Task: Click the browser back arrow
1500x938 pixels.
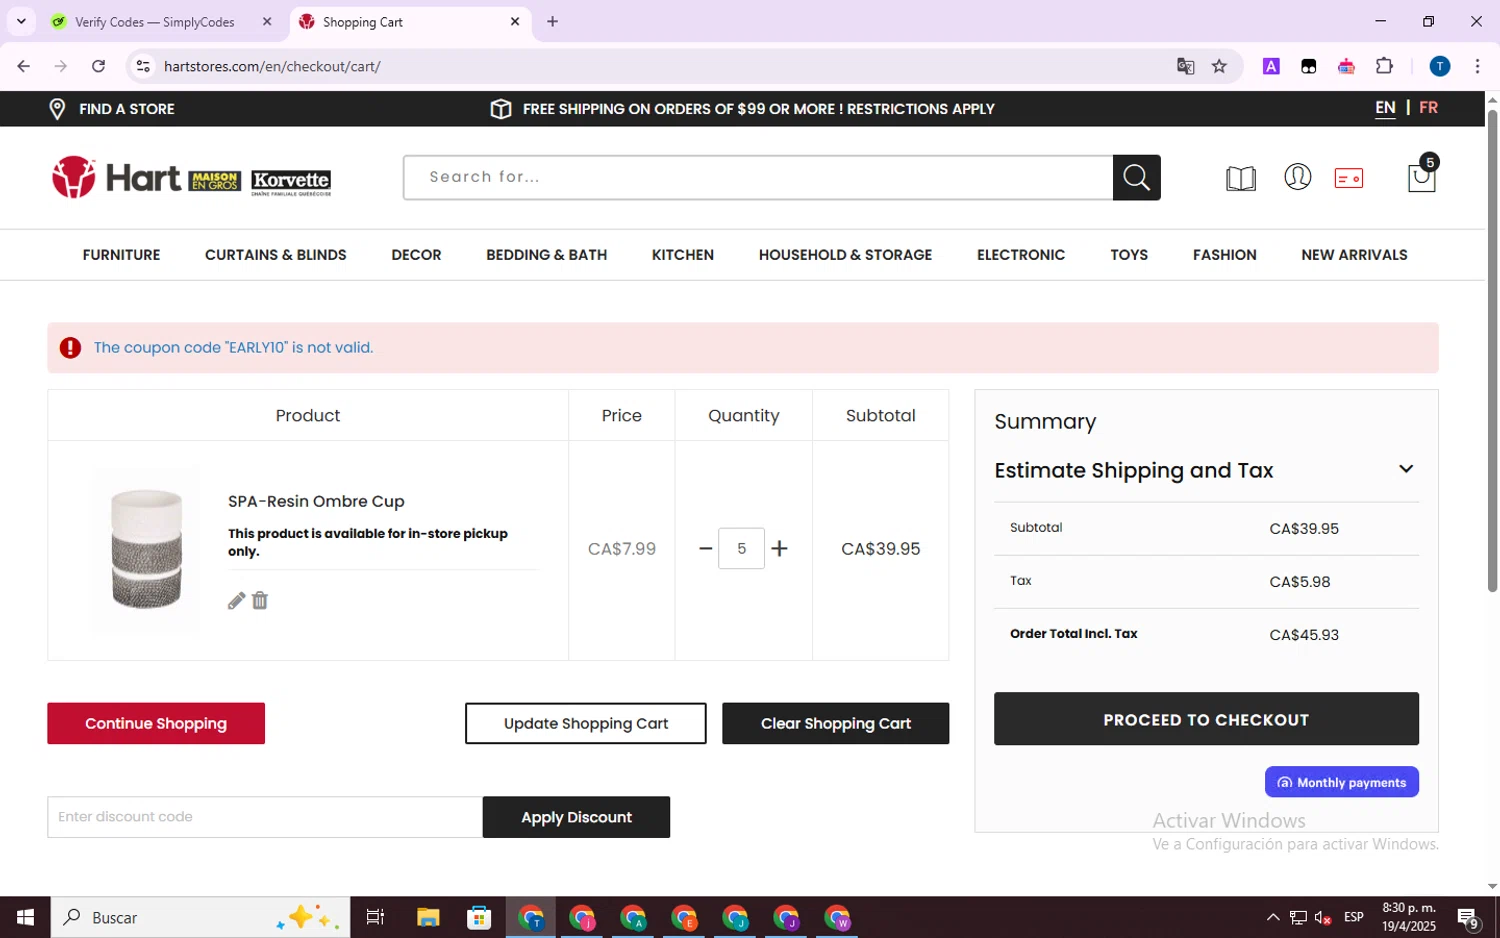Action: pyautogui.click(x=24, y=66)
